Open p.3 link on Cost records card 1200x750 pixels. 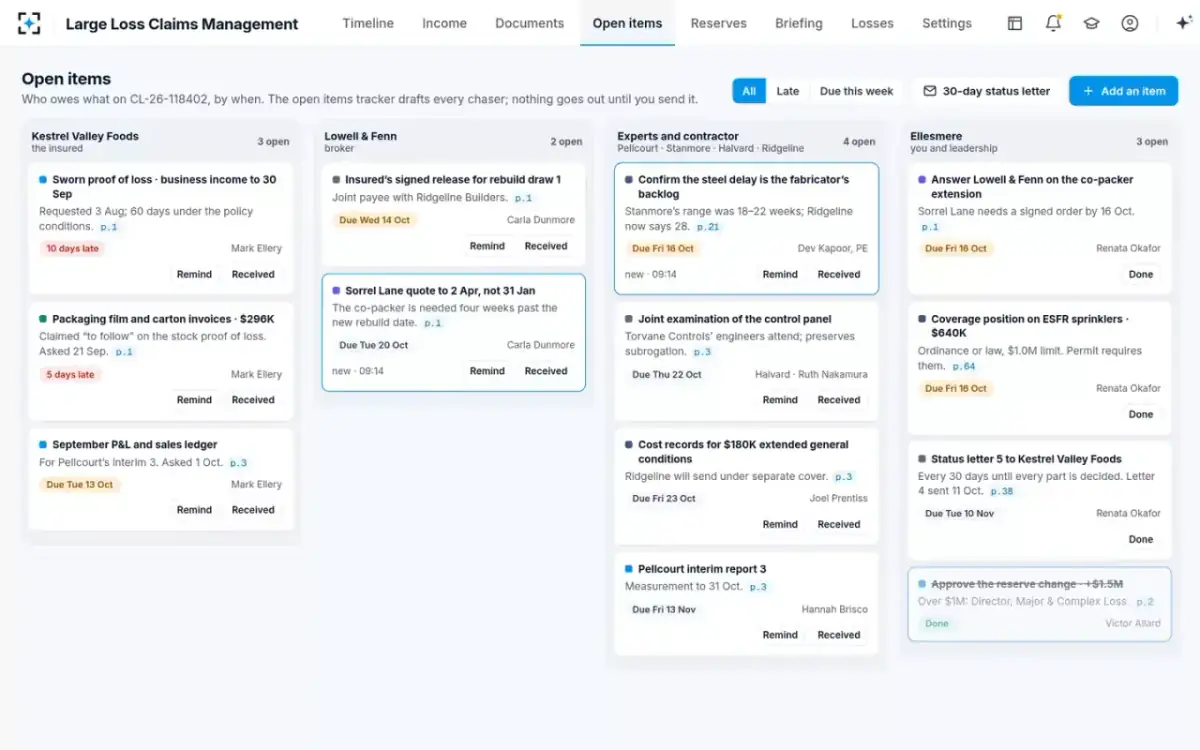click(x=844, y=478)
